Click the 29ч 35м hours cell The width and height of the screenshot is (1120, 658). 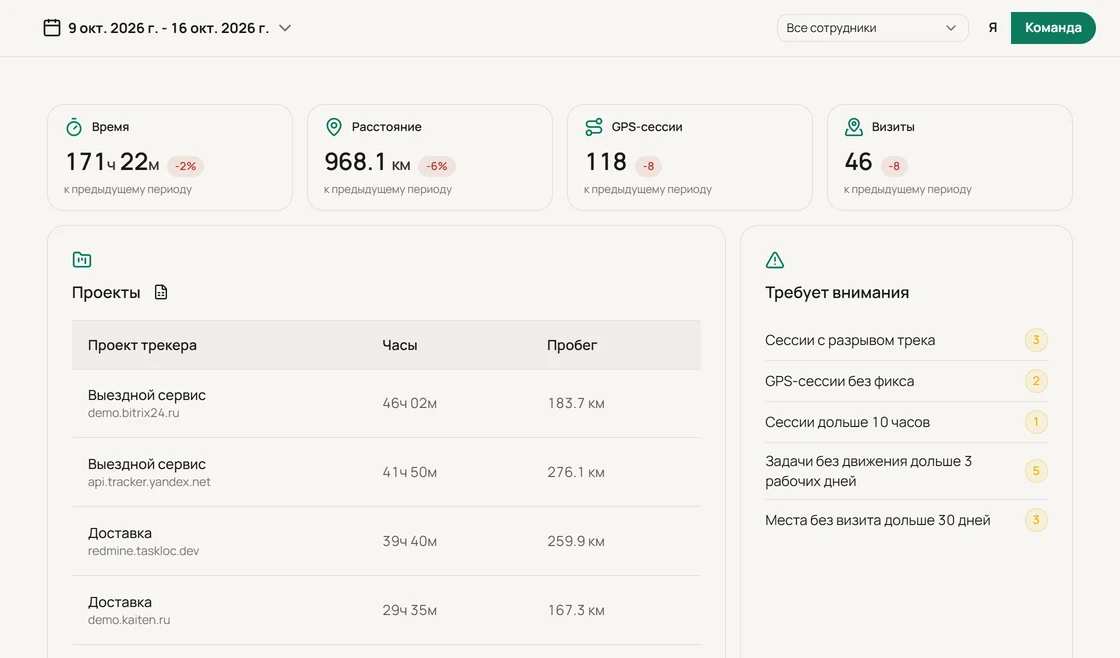point(409,610)
